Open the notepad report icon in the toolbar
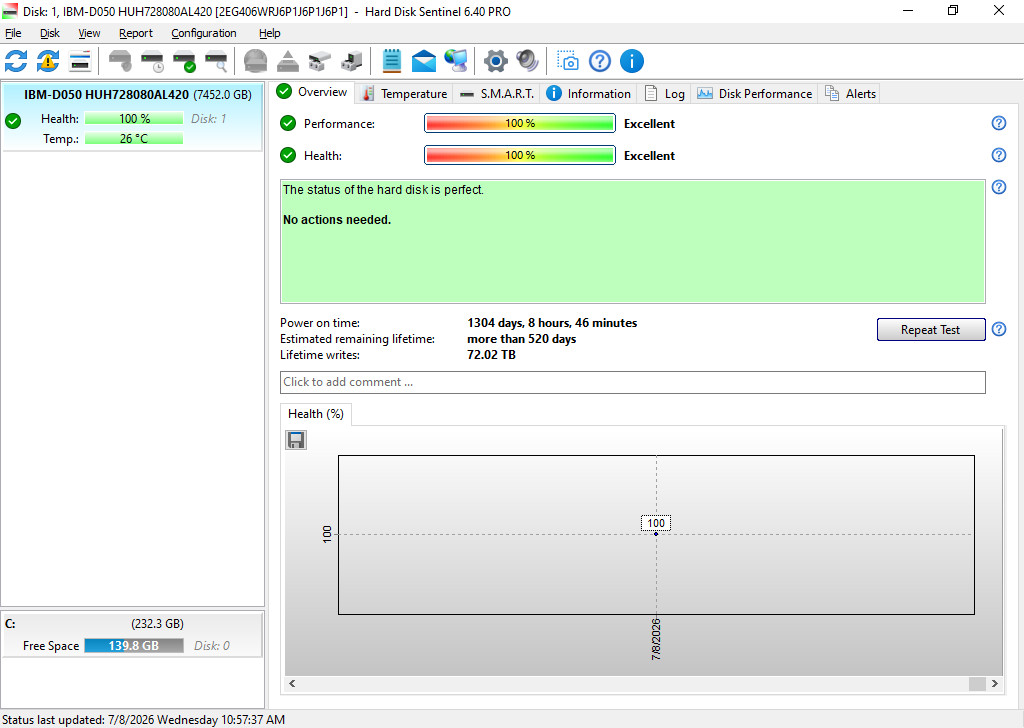 (x=392, y=61)
